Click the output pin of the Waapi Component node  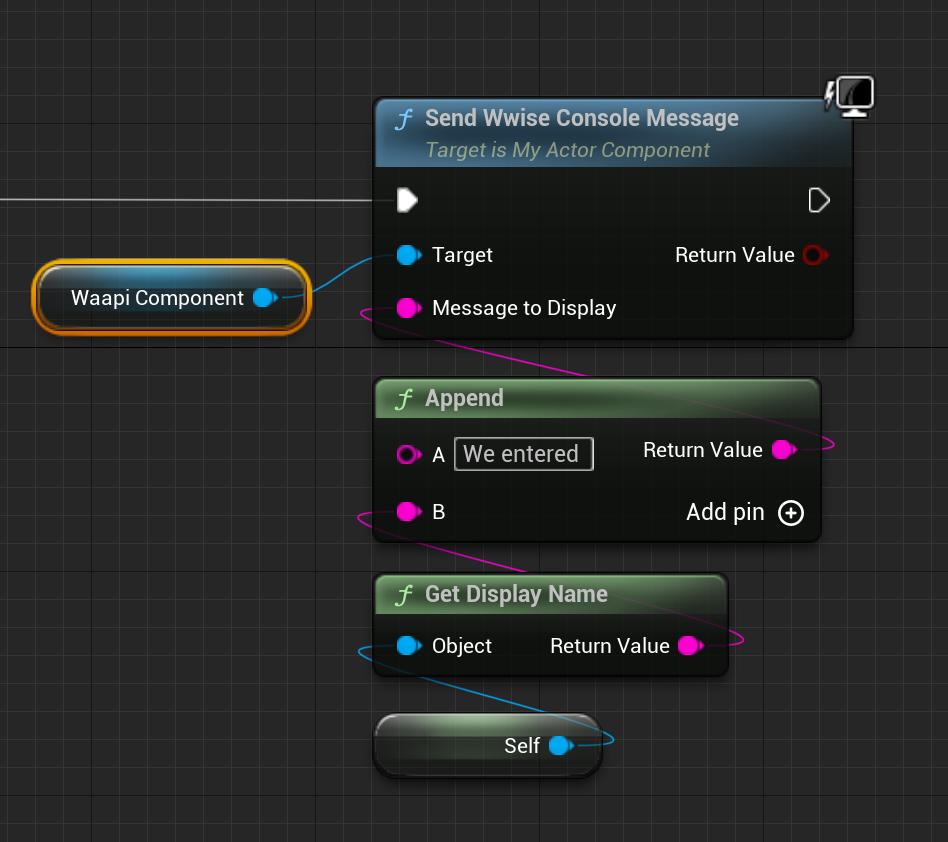pos(265,297)
